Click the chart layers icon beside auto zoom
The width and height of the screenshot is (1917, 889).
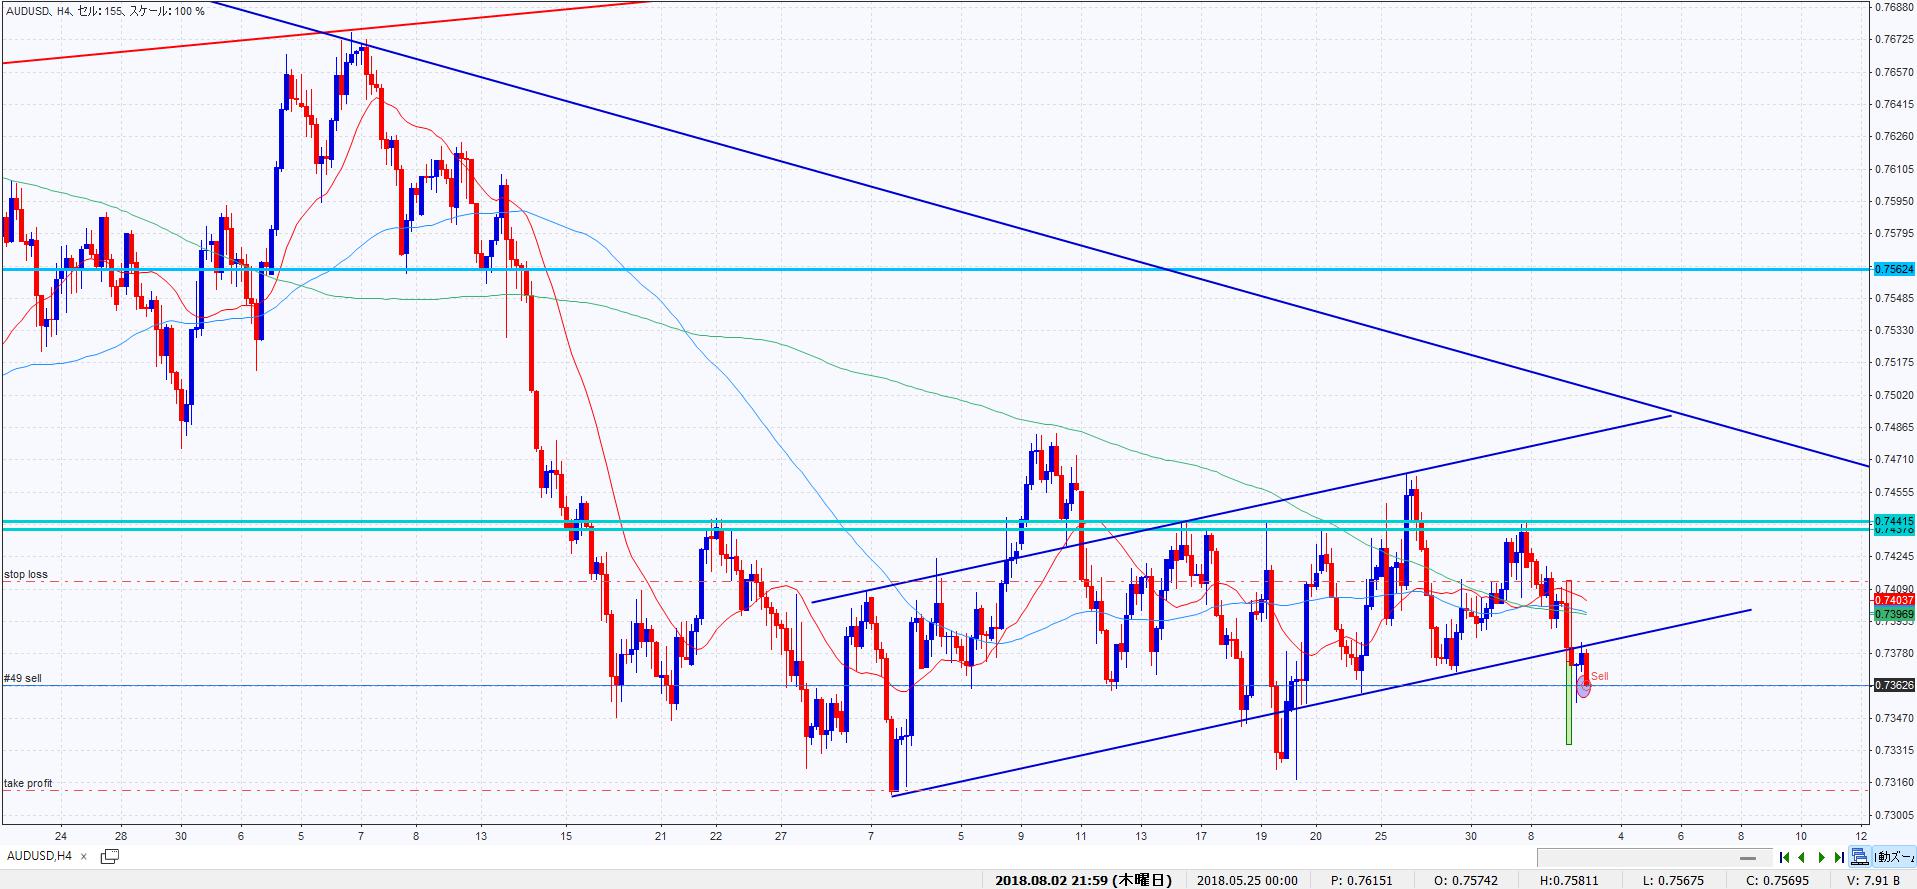[1859, 857]
